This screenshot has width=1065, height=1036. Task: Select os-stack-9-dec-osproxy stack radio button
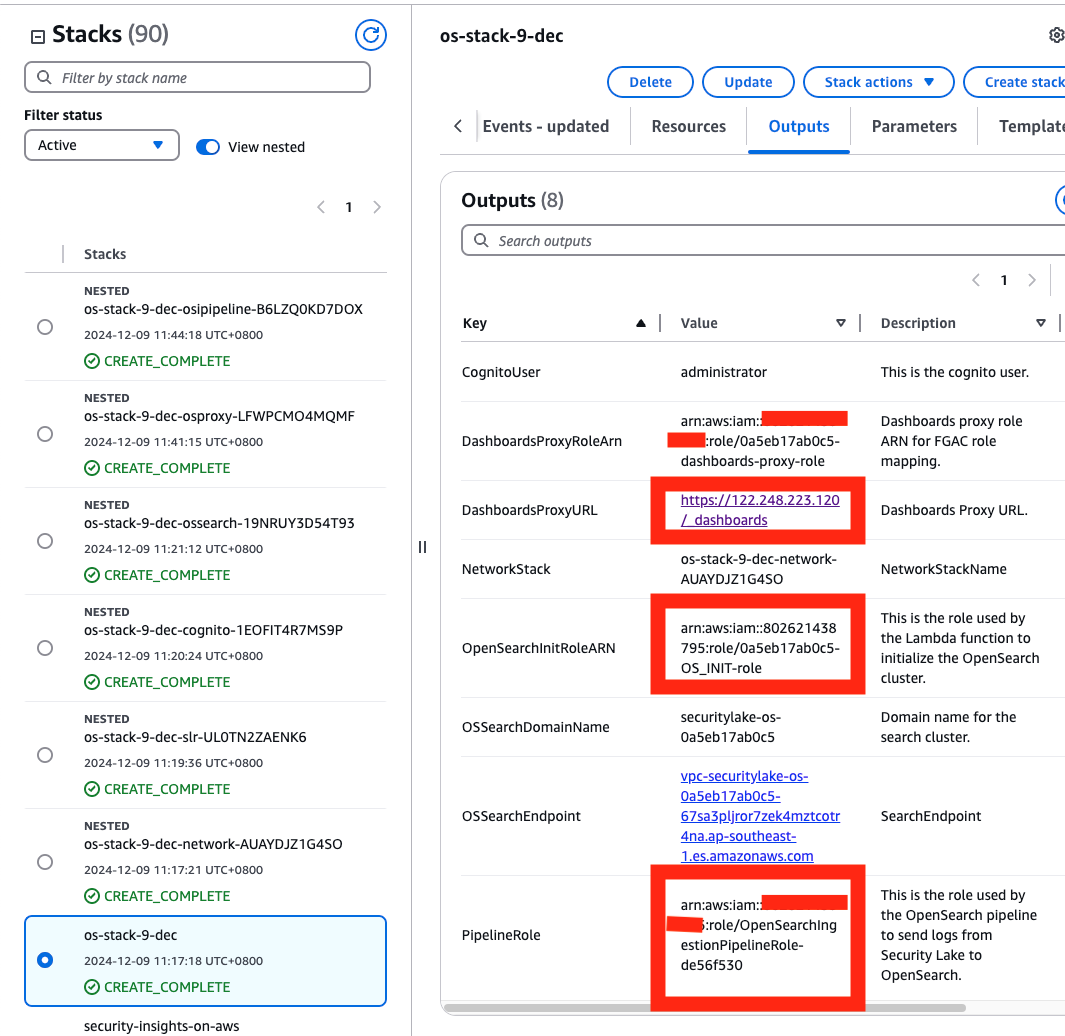pyautogui.click(x=45, y=434)
